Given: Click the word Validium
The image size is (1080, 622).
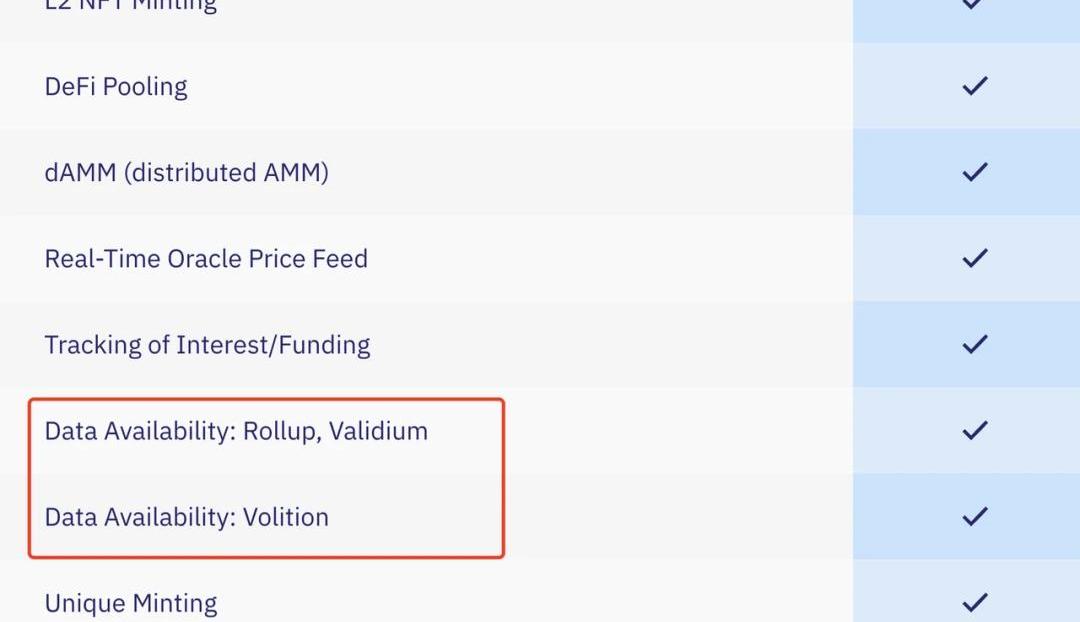Looking at the screenshot, I should [x=378, y=431].
